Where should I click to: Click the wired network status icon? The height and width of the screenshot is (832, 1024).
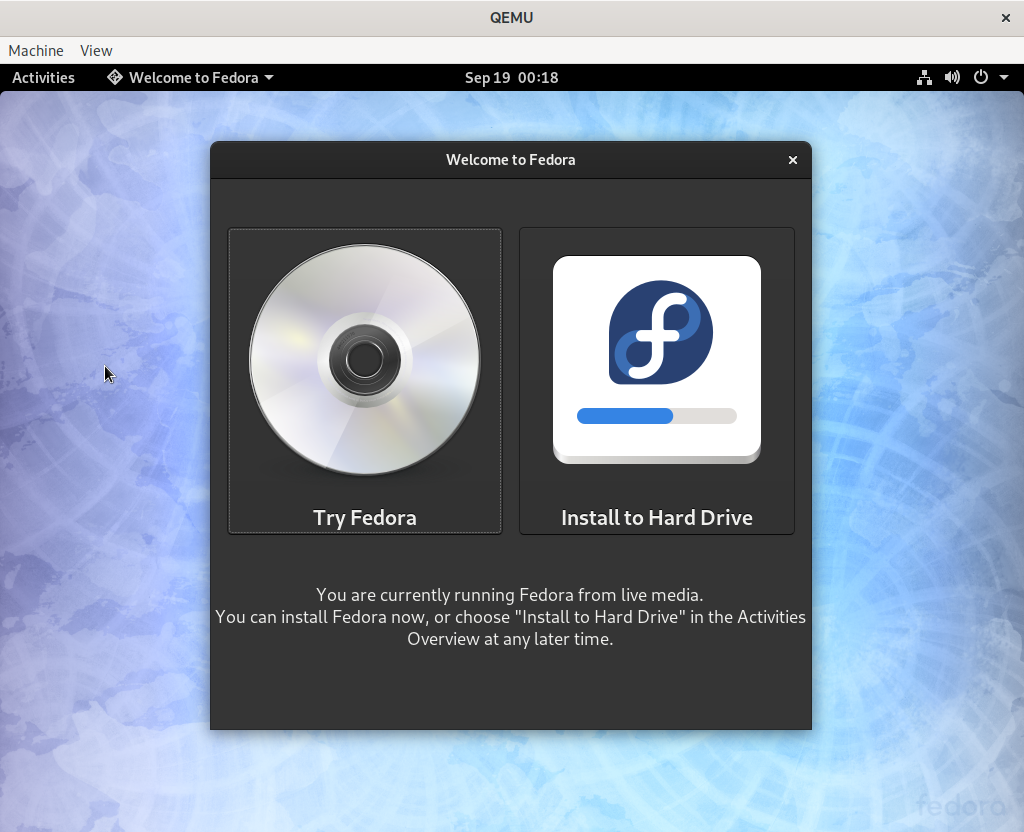coord(924,78)
